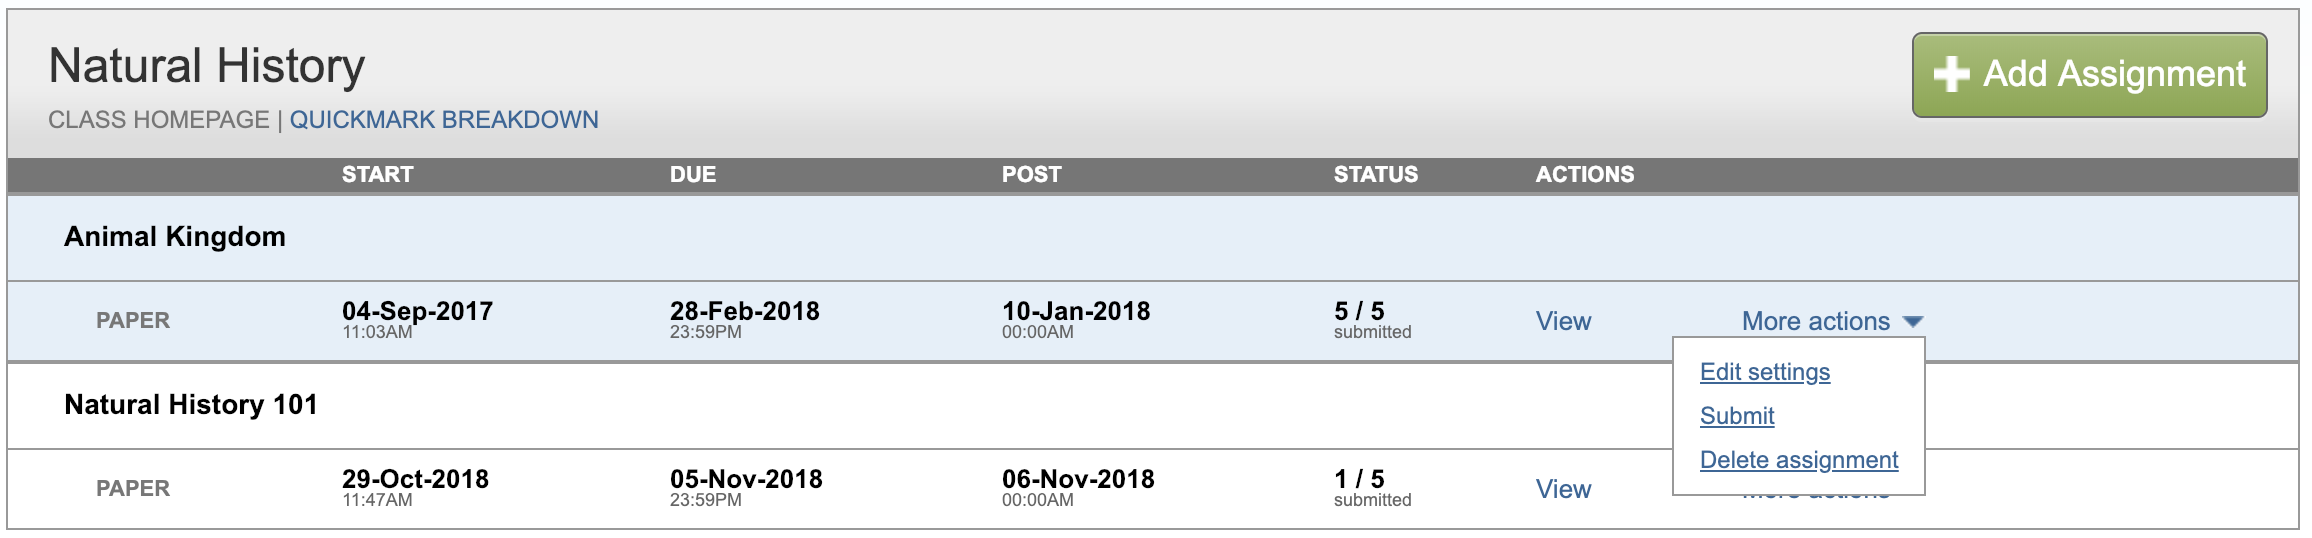Image resolution: width=2312 pixels, height=538 pixels.
Task: View the Animal Kingdom paper submissions
Action: click(x=1563, y=321)
